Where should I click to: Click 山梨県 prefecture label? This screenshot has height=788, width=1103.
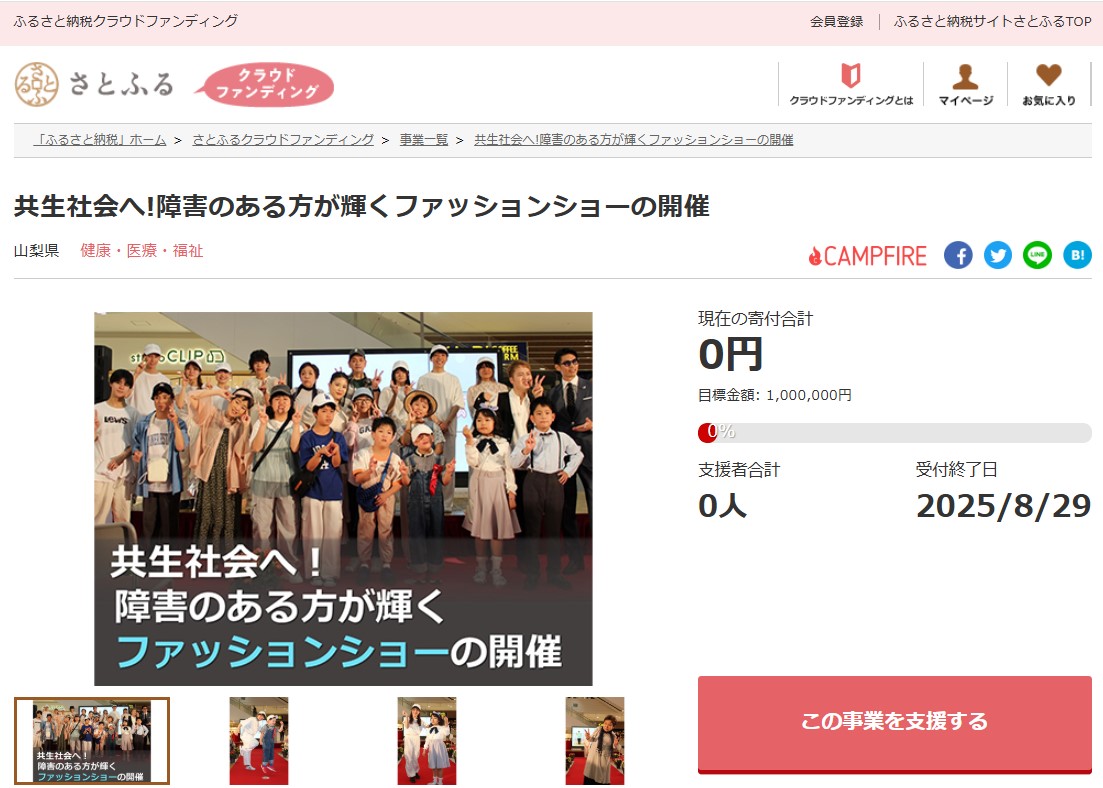[x=37, y=250]
